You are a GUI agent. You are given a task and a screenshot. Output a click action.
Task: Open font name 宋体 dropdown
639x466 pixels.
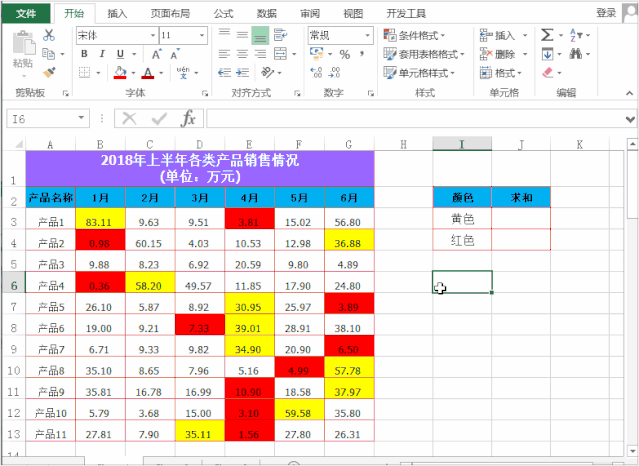(153, 35)
